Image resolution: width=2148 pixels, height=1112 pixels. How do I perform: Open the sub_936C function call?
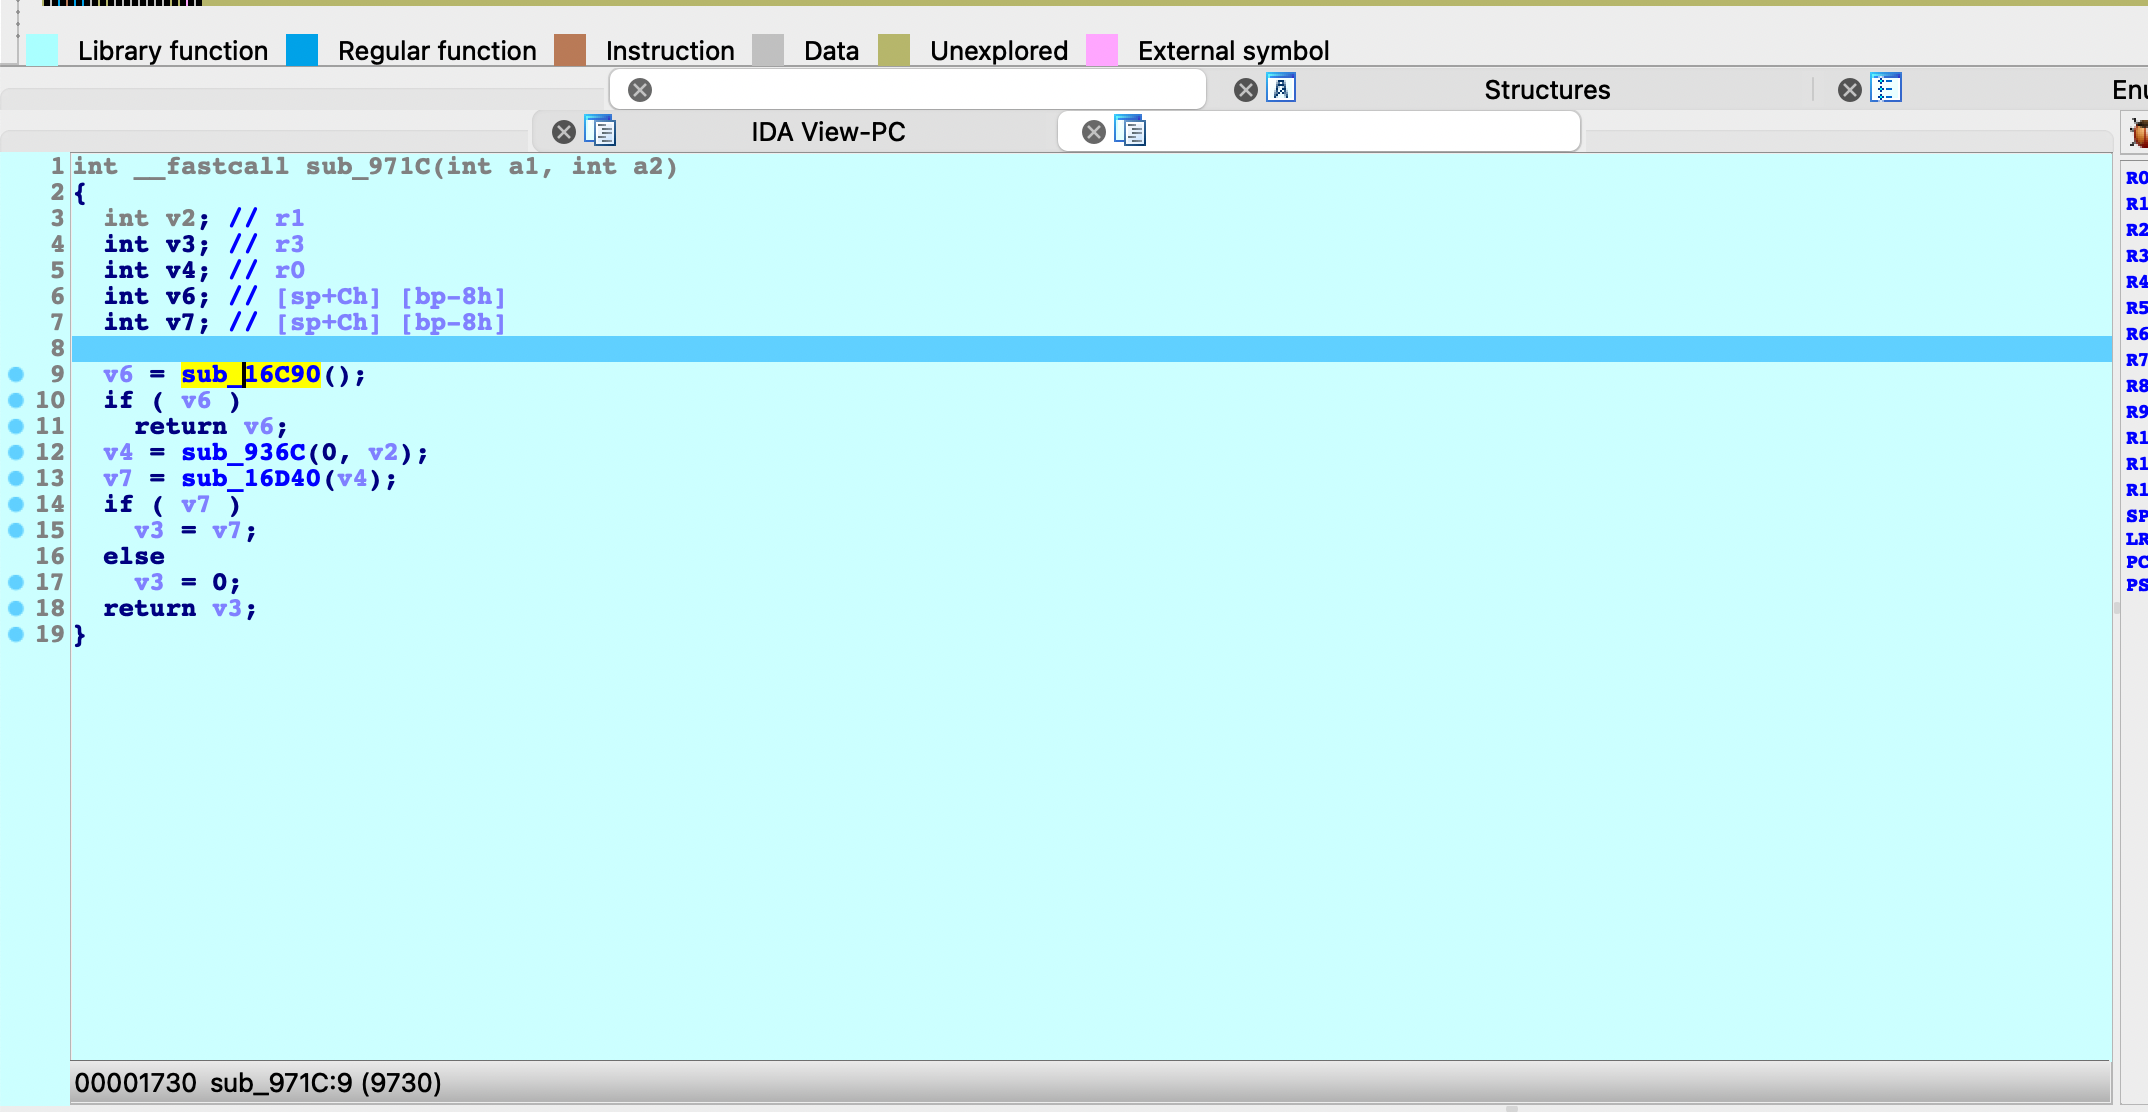coord(243,452)
